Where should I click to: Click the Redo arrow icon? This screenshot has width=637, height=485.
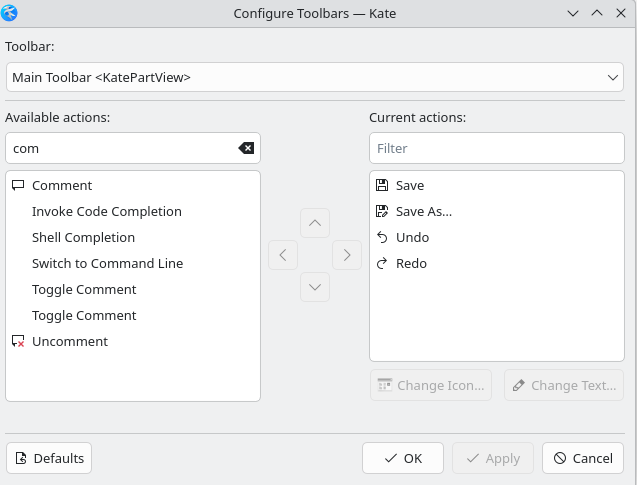click(382, 263)
